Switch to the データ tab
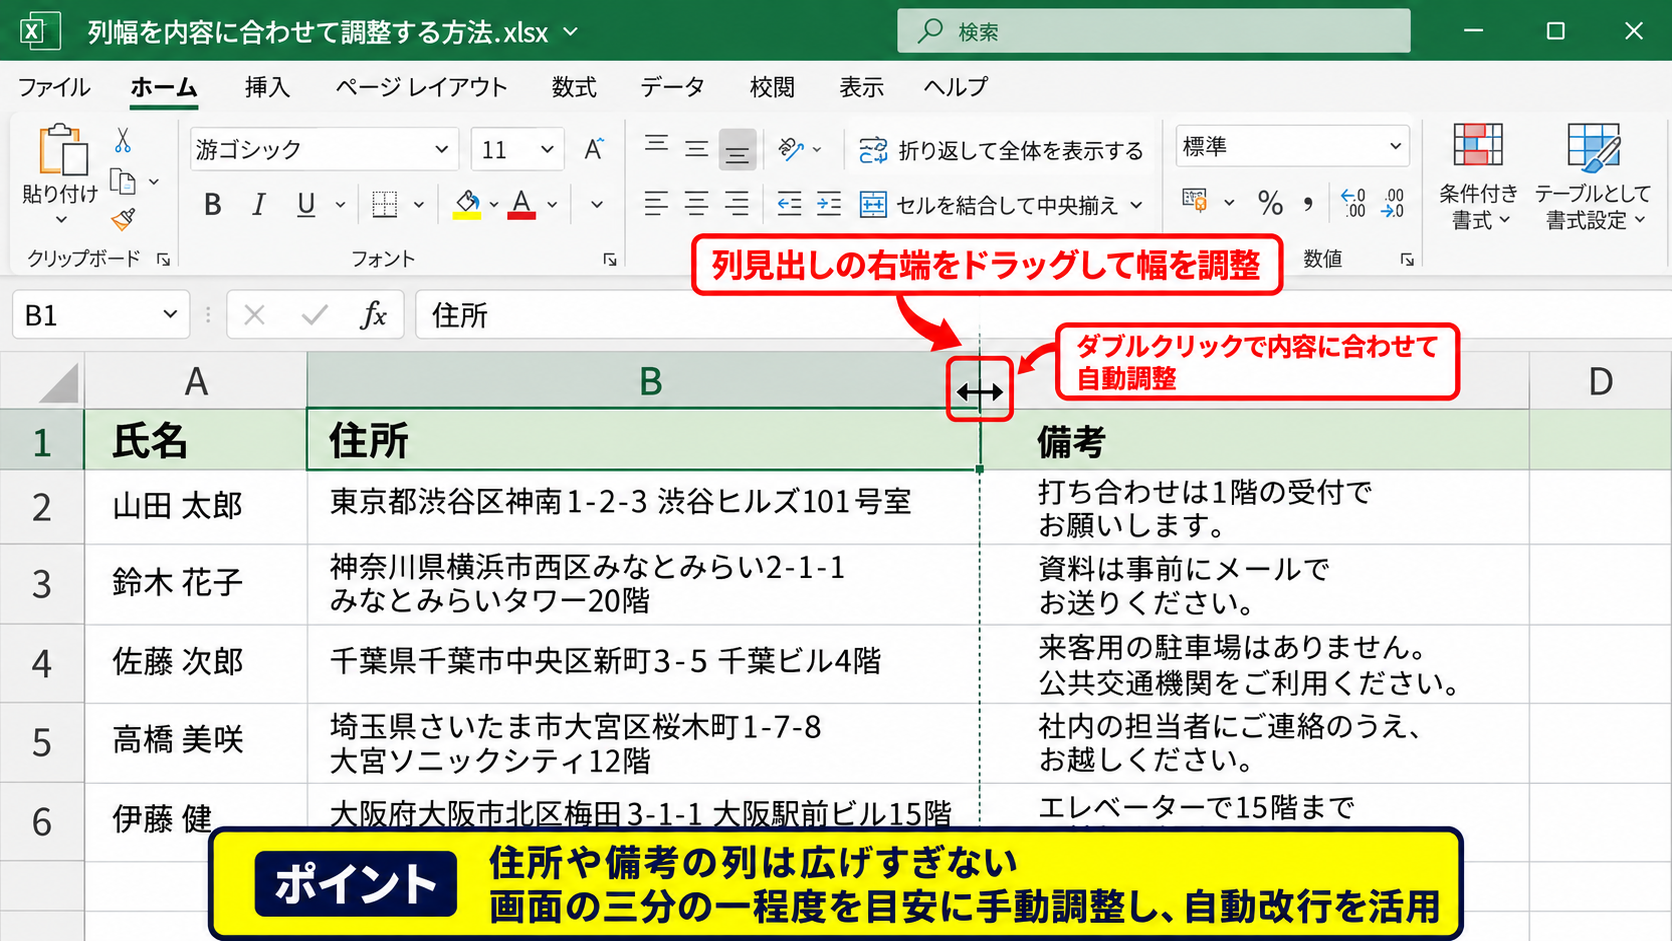This screenshot has width=1672, height=941. [673, 87]
